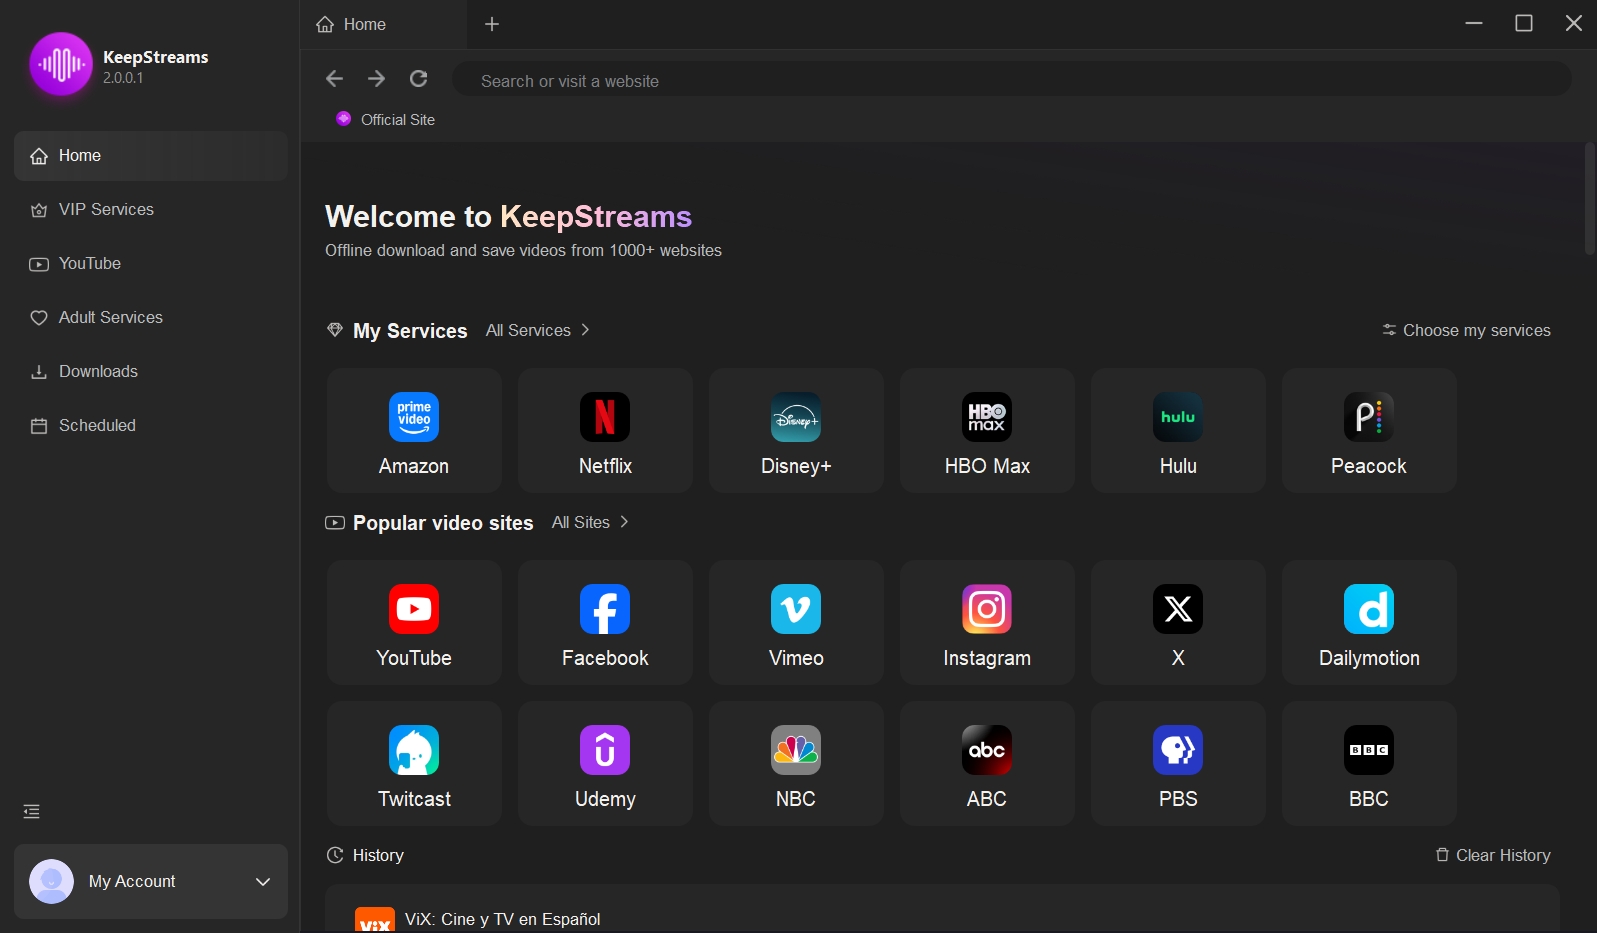1597x933 pixels.
Task: Collapse the sidebar with the menu icon
Action: [32, 811]
